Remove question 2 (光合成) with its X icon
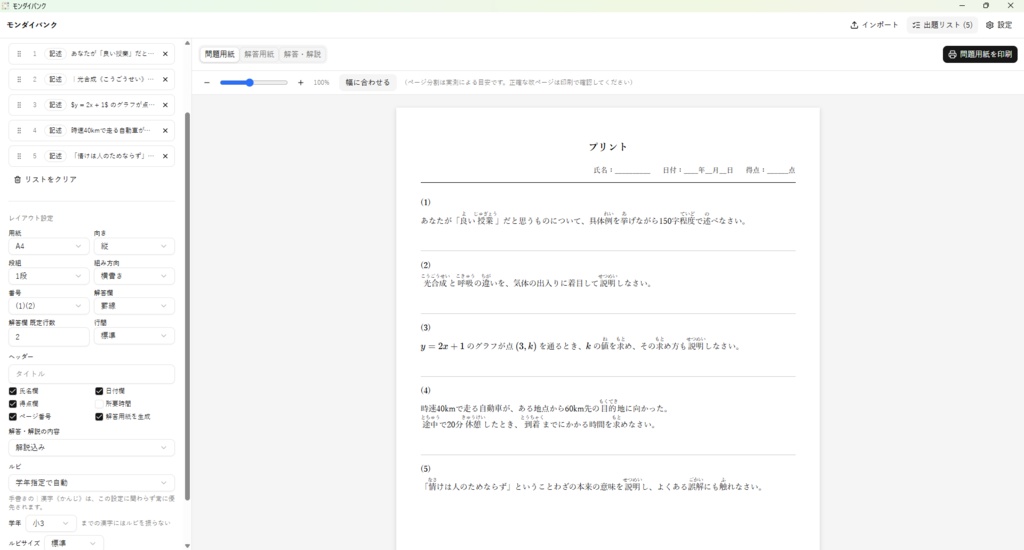Viewport: 1024px width, 550px height. click(165, 79)
